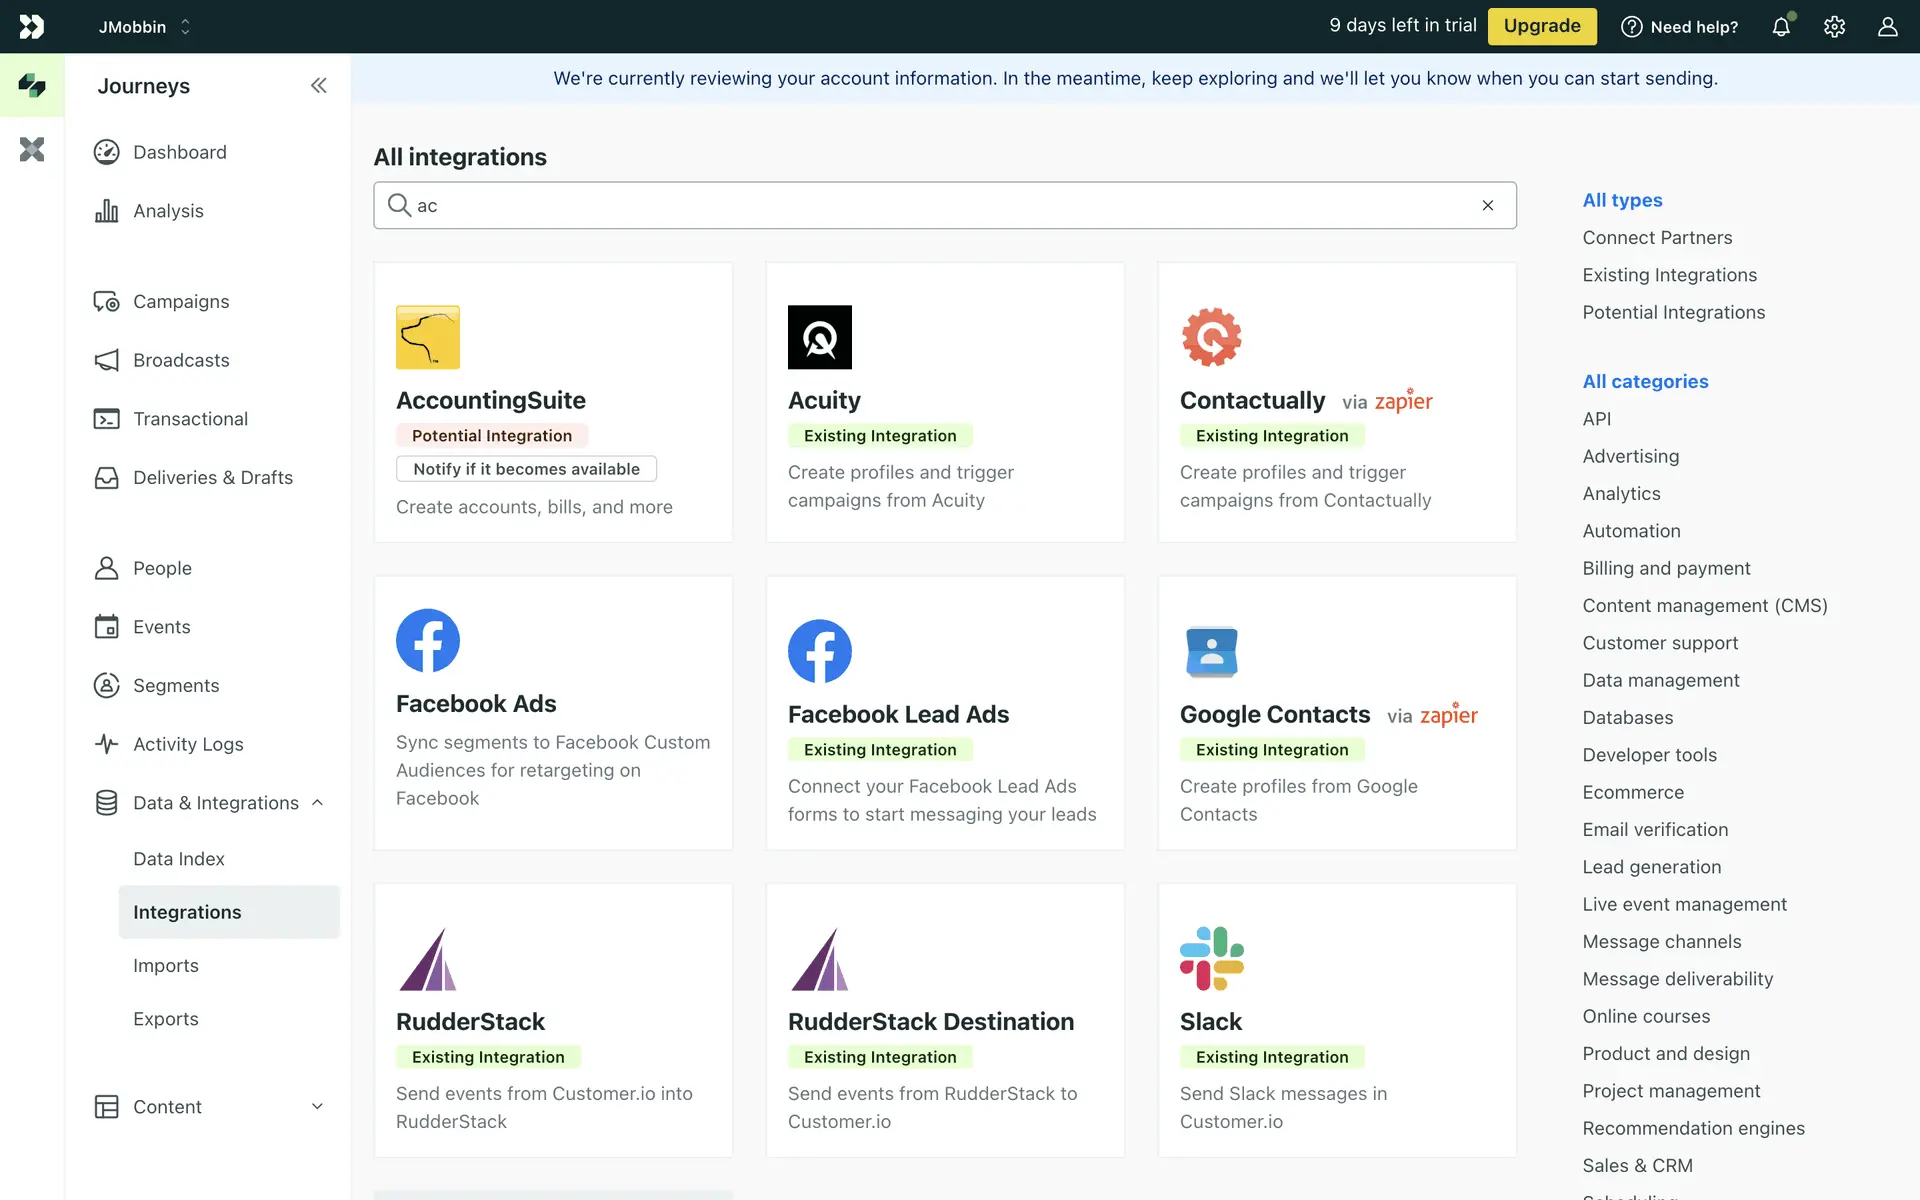Screen dimensions: 1920x1200
Task: Click Notify if it becomes available
Action: pos(526,469)
